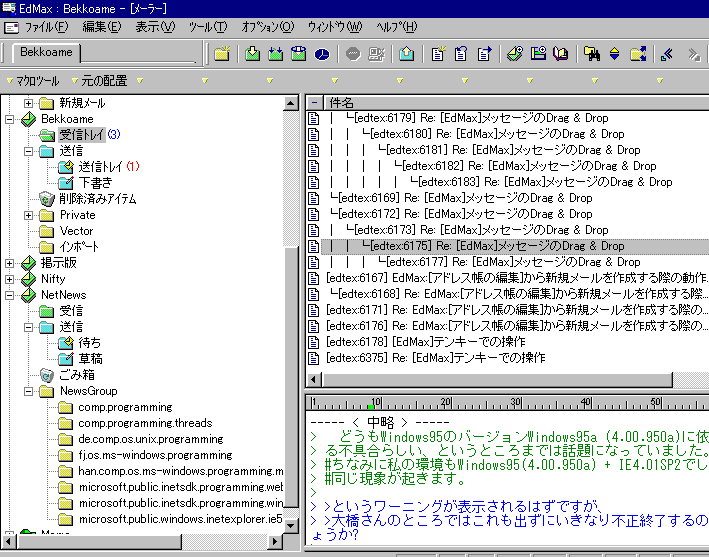Select the インポート folder
Screen dimensions: 709x557
click(x=79, y=247)
